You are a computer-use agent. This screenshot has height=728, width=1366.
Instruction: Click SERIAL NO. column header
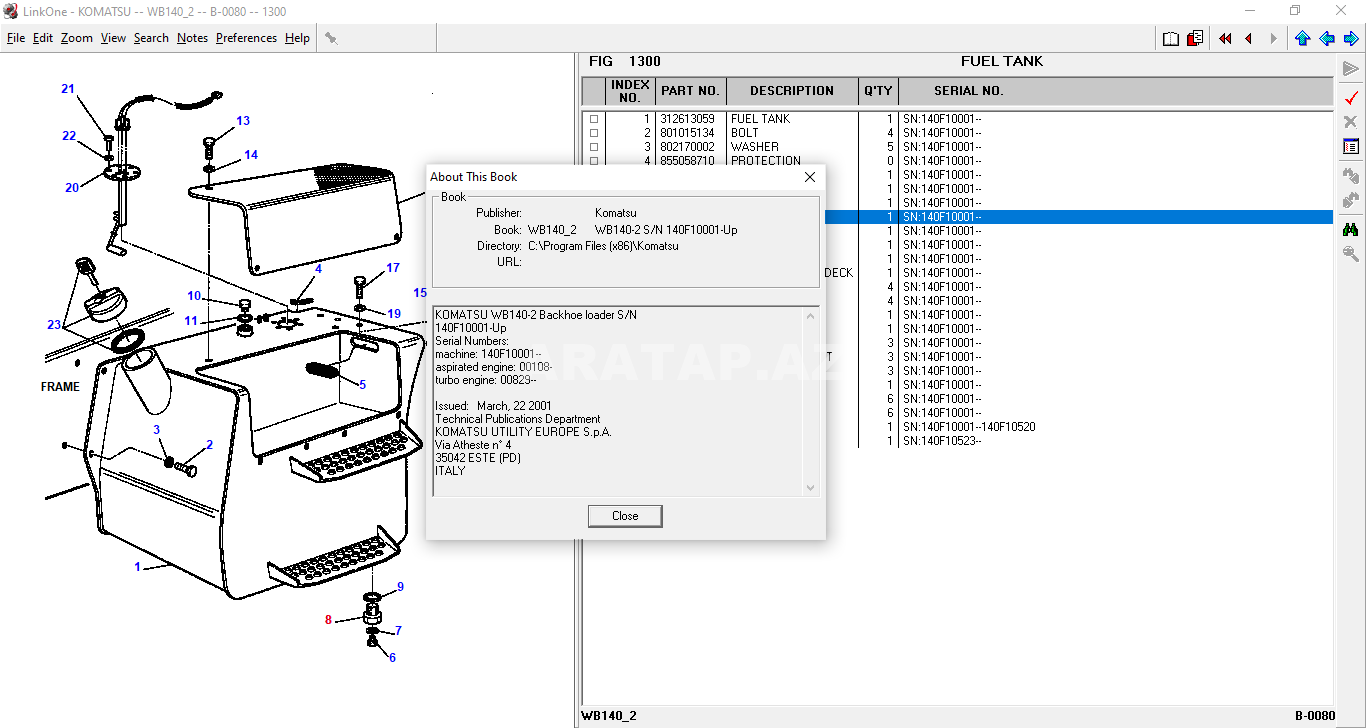969,91
